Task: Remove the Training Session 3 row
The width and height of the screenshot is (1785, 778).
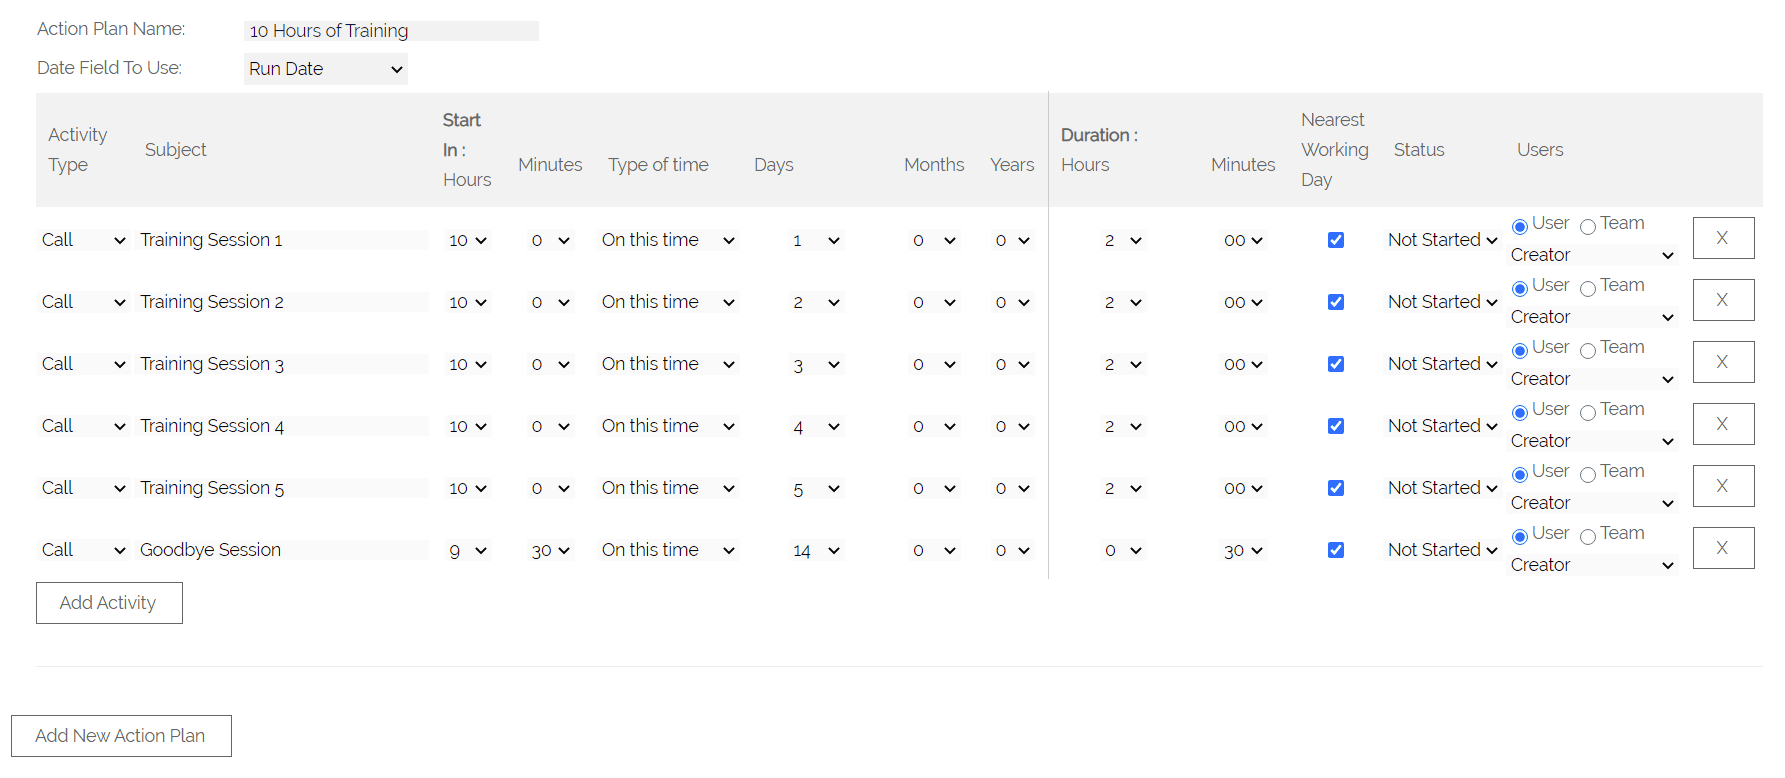Action: tap(1722, 362)
